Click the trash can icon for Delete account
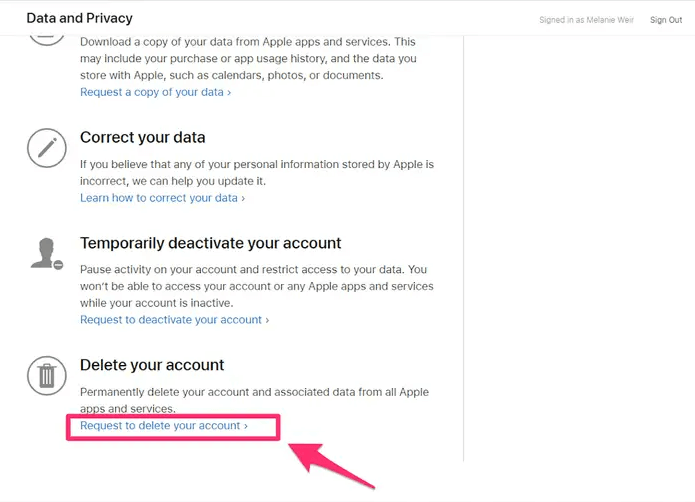 (x=47, y=376)
